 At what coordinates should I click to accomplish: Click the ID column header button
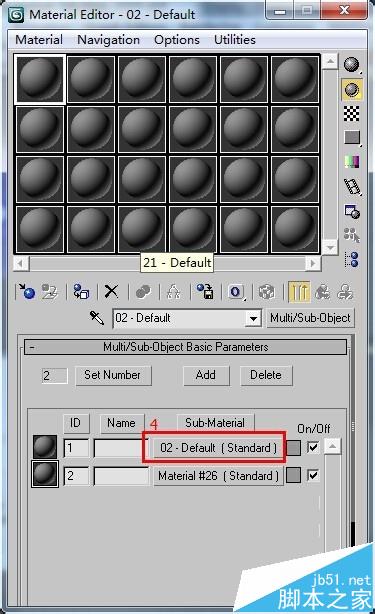coord(76,423)
